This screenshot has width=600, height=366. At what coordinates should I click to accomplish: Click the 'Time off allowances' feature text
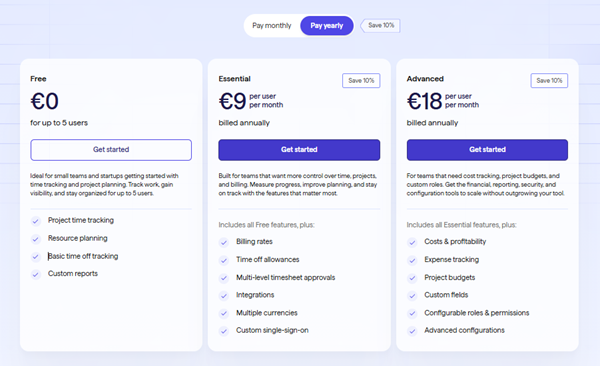tap(268, 260)
